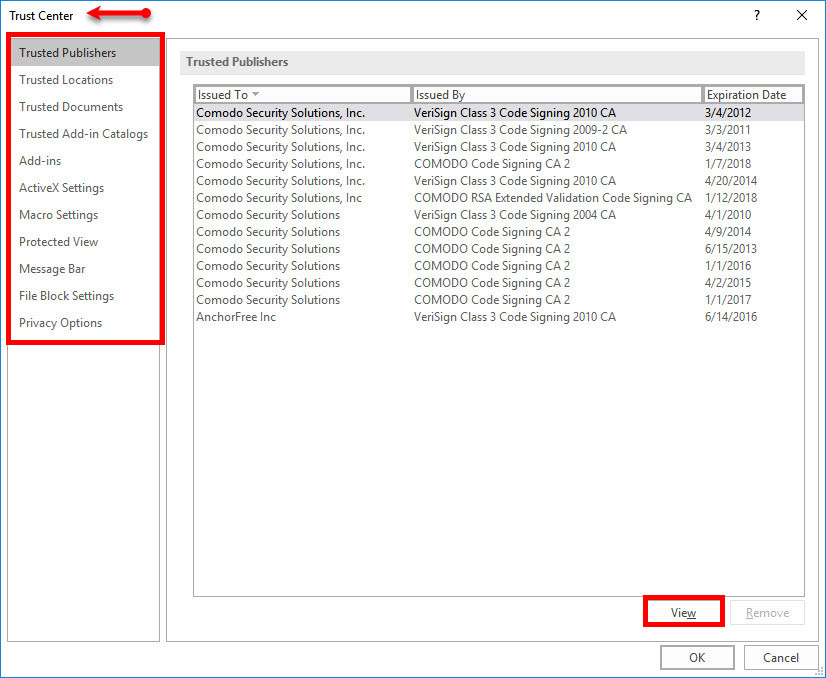
Task: Click the 3/3/2011 expiration date cell
Action: [728, 130]
